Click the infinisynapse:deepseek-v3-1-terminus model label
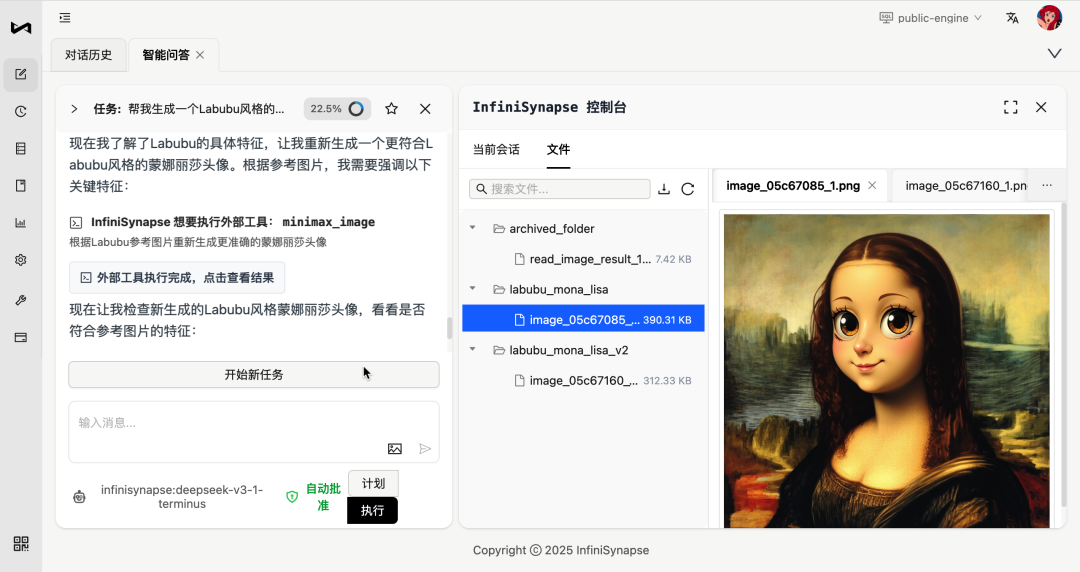 click(182, 497)
